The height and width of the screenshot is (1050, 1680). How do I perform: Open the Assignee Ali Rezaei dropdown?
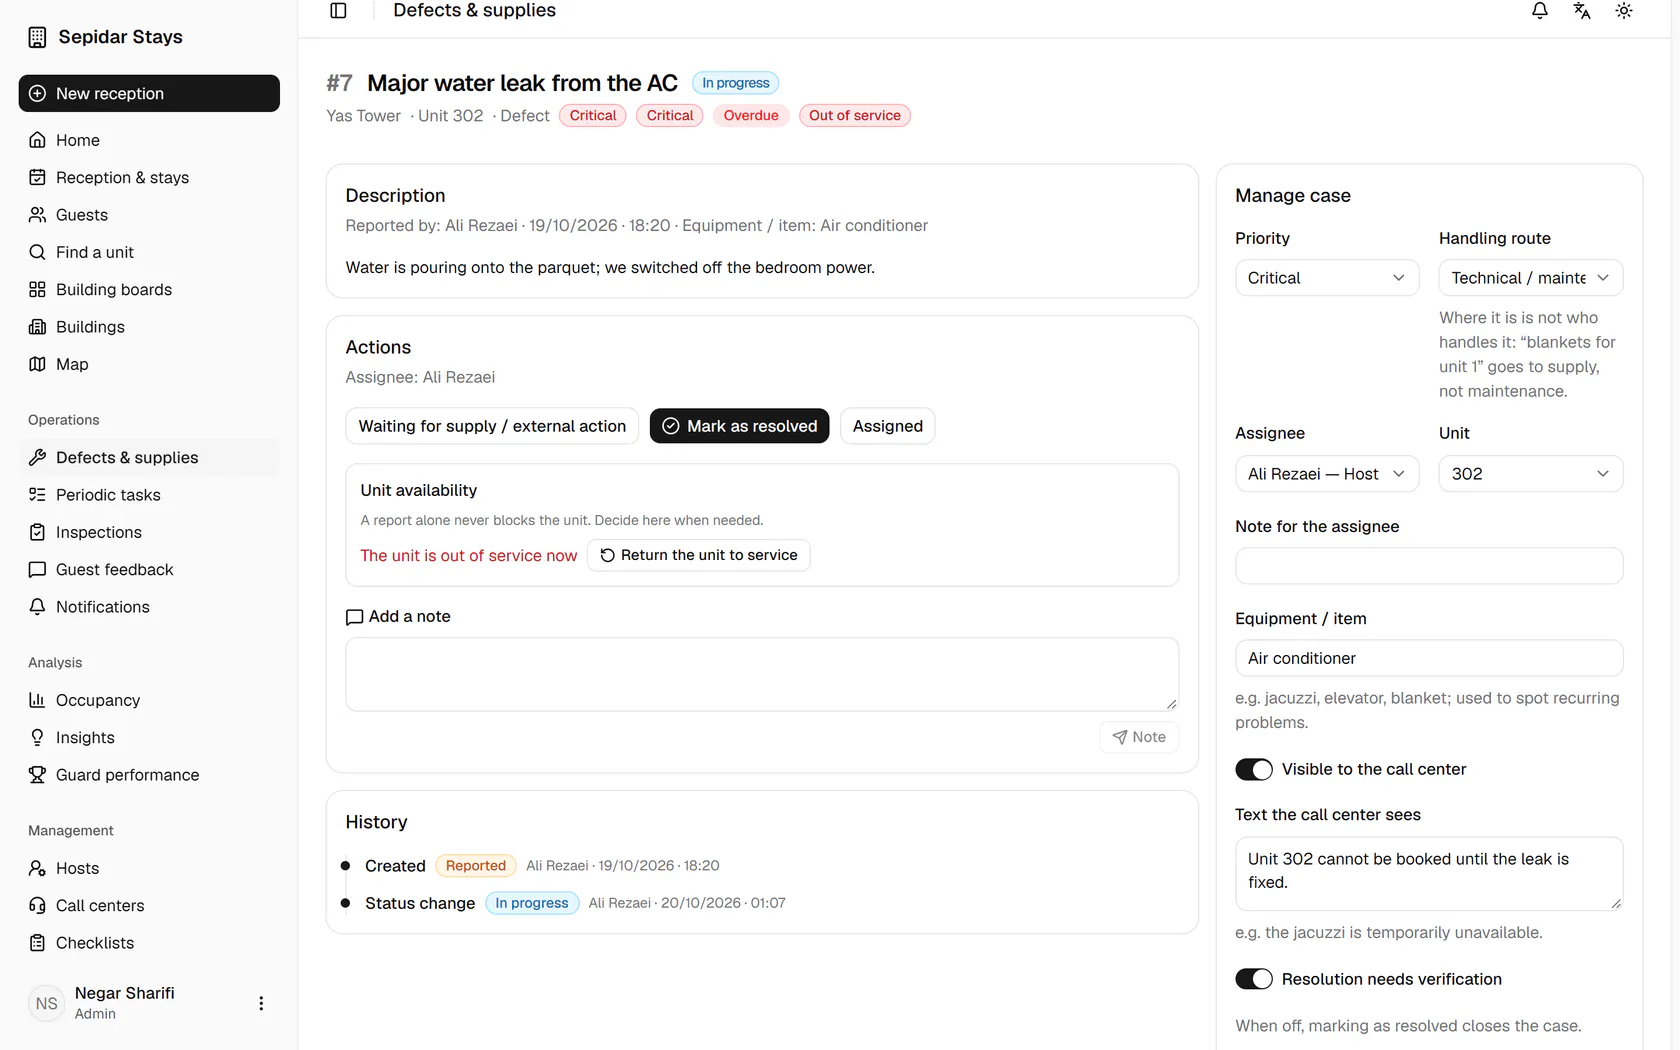click(x=1327, y=474)
